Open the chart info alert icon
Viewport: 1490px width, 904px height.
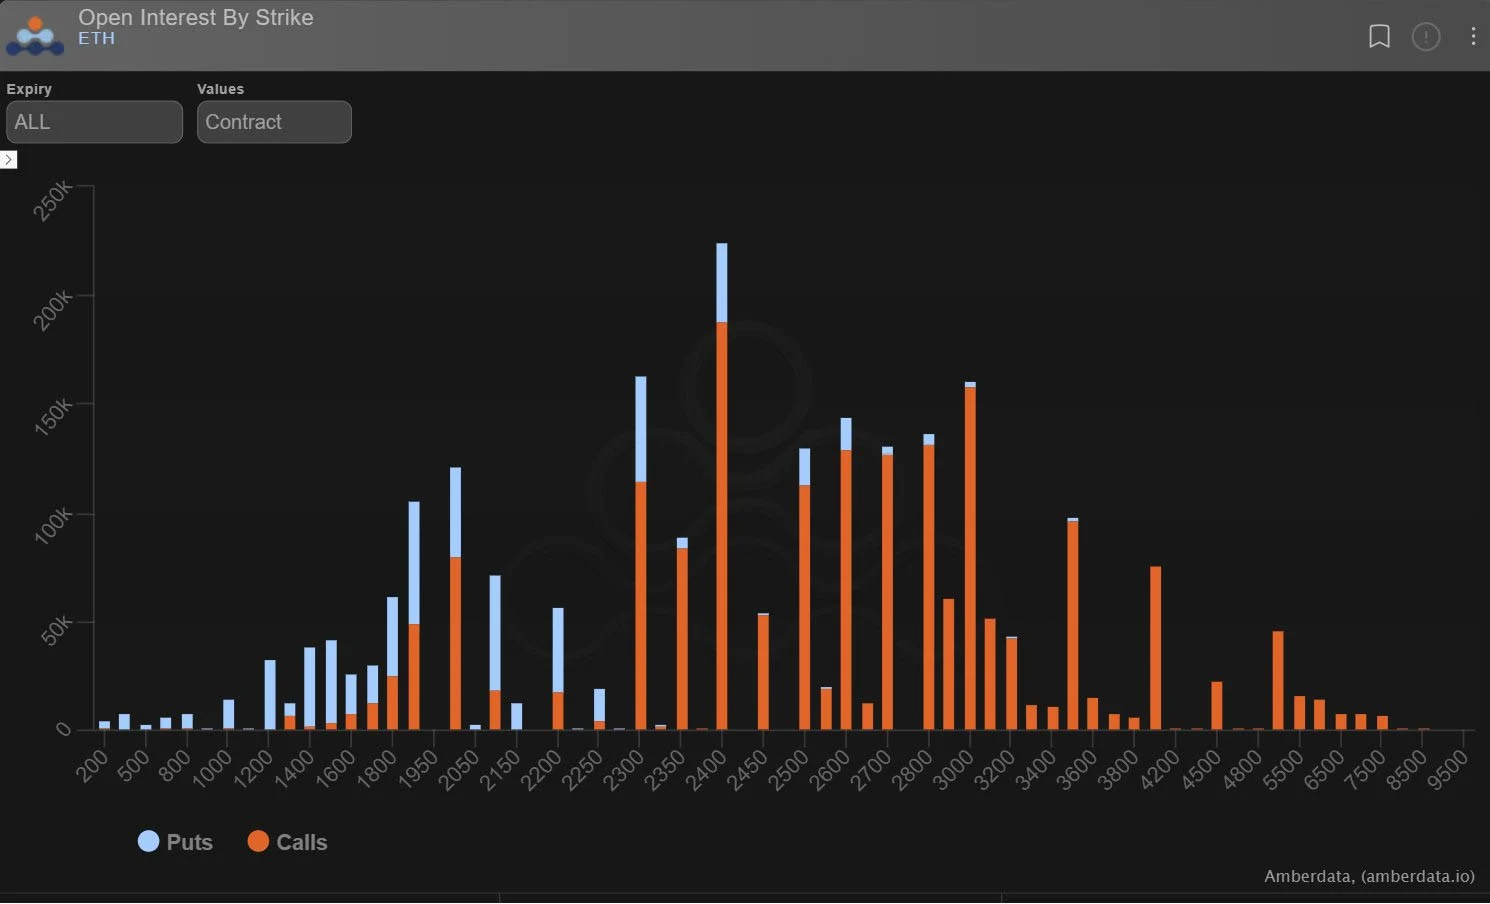point(1426,36)
